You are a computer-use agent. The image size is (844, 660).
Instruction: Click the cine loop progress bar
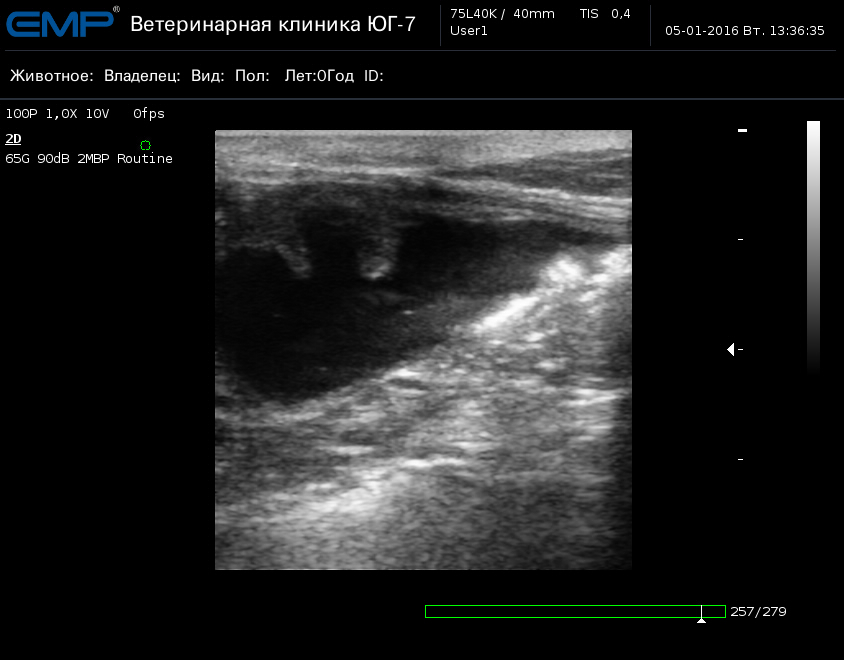(574, 611)
